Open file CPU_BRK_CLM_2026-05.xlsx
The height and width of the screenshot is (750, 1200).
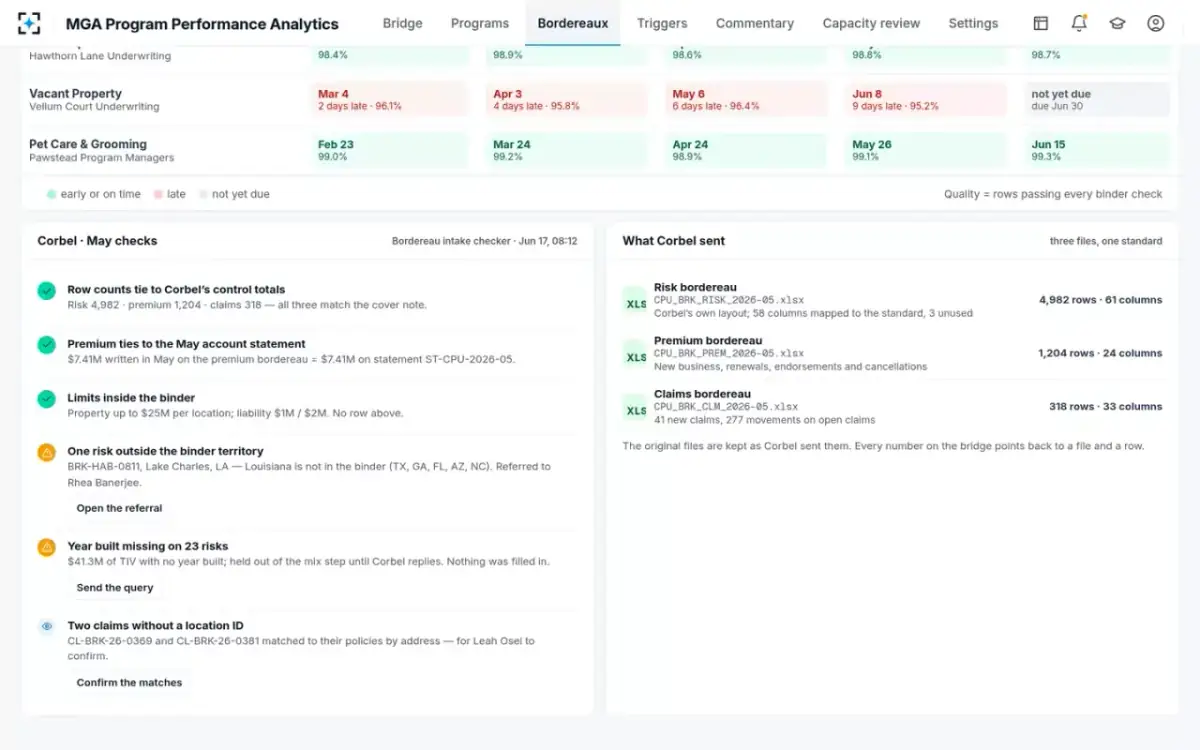click(726, 406)
